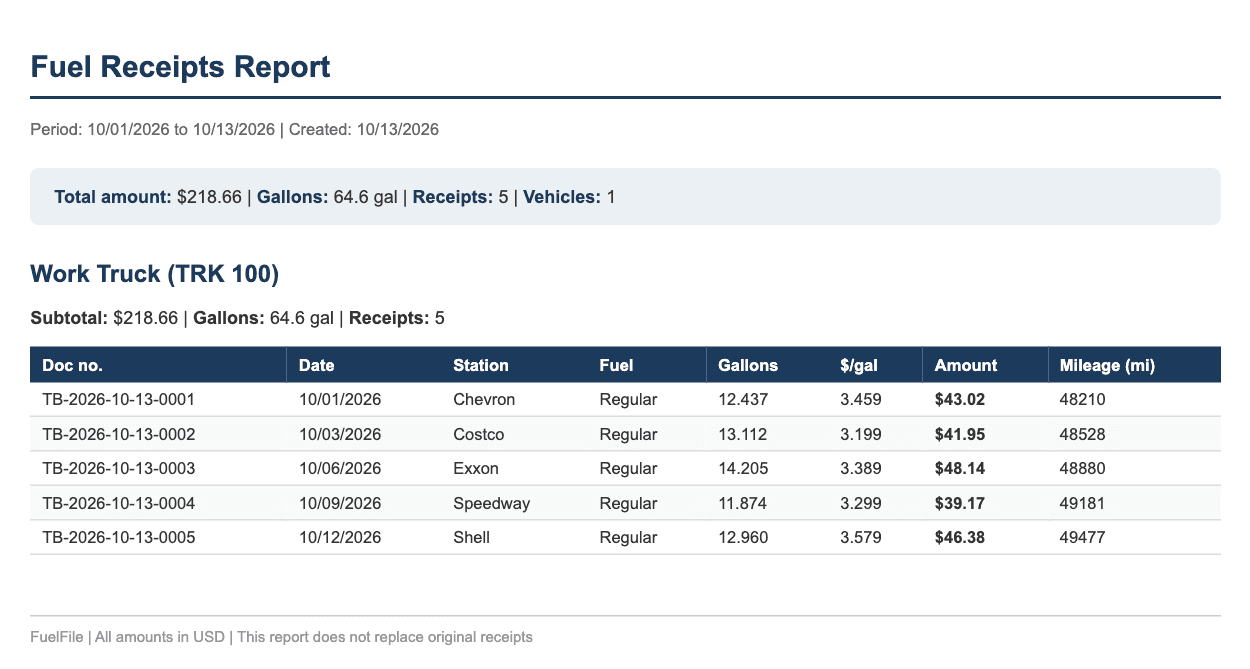Click the date 10/09/2026
This screenshot has width=1250, height=669.
pos(340,503)
